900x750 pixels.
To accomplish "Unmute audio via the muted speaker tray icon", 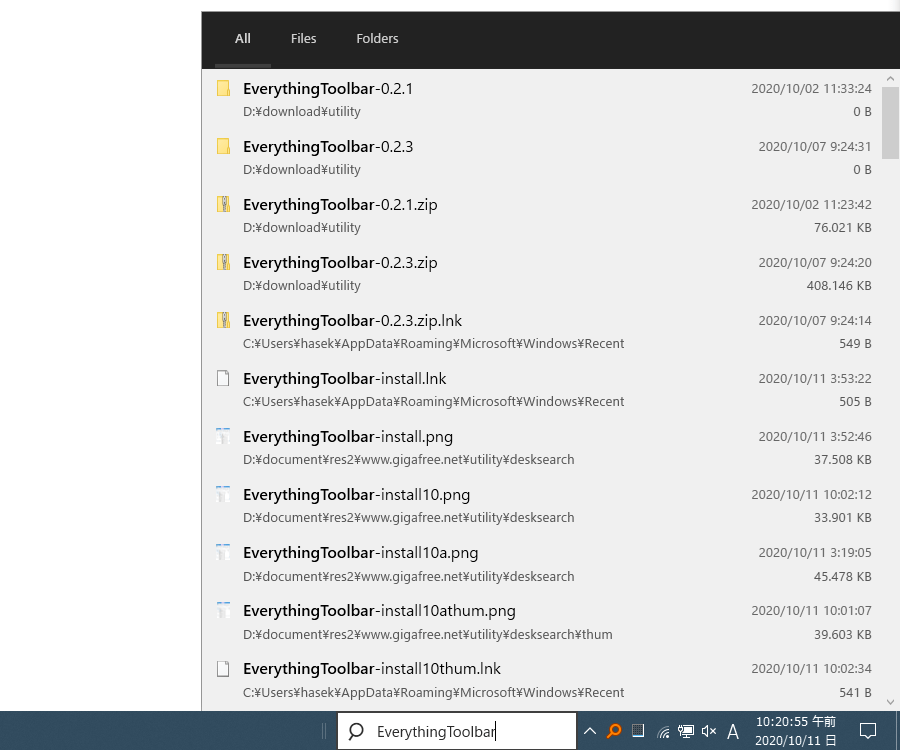I will coord(709,731).
